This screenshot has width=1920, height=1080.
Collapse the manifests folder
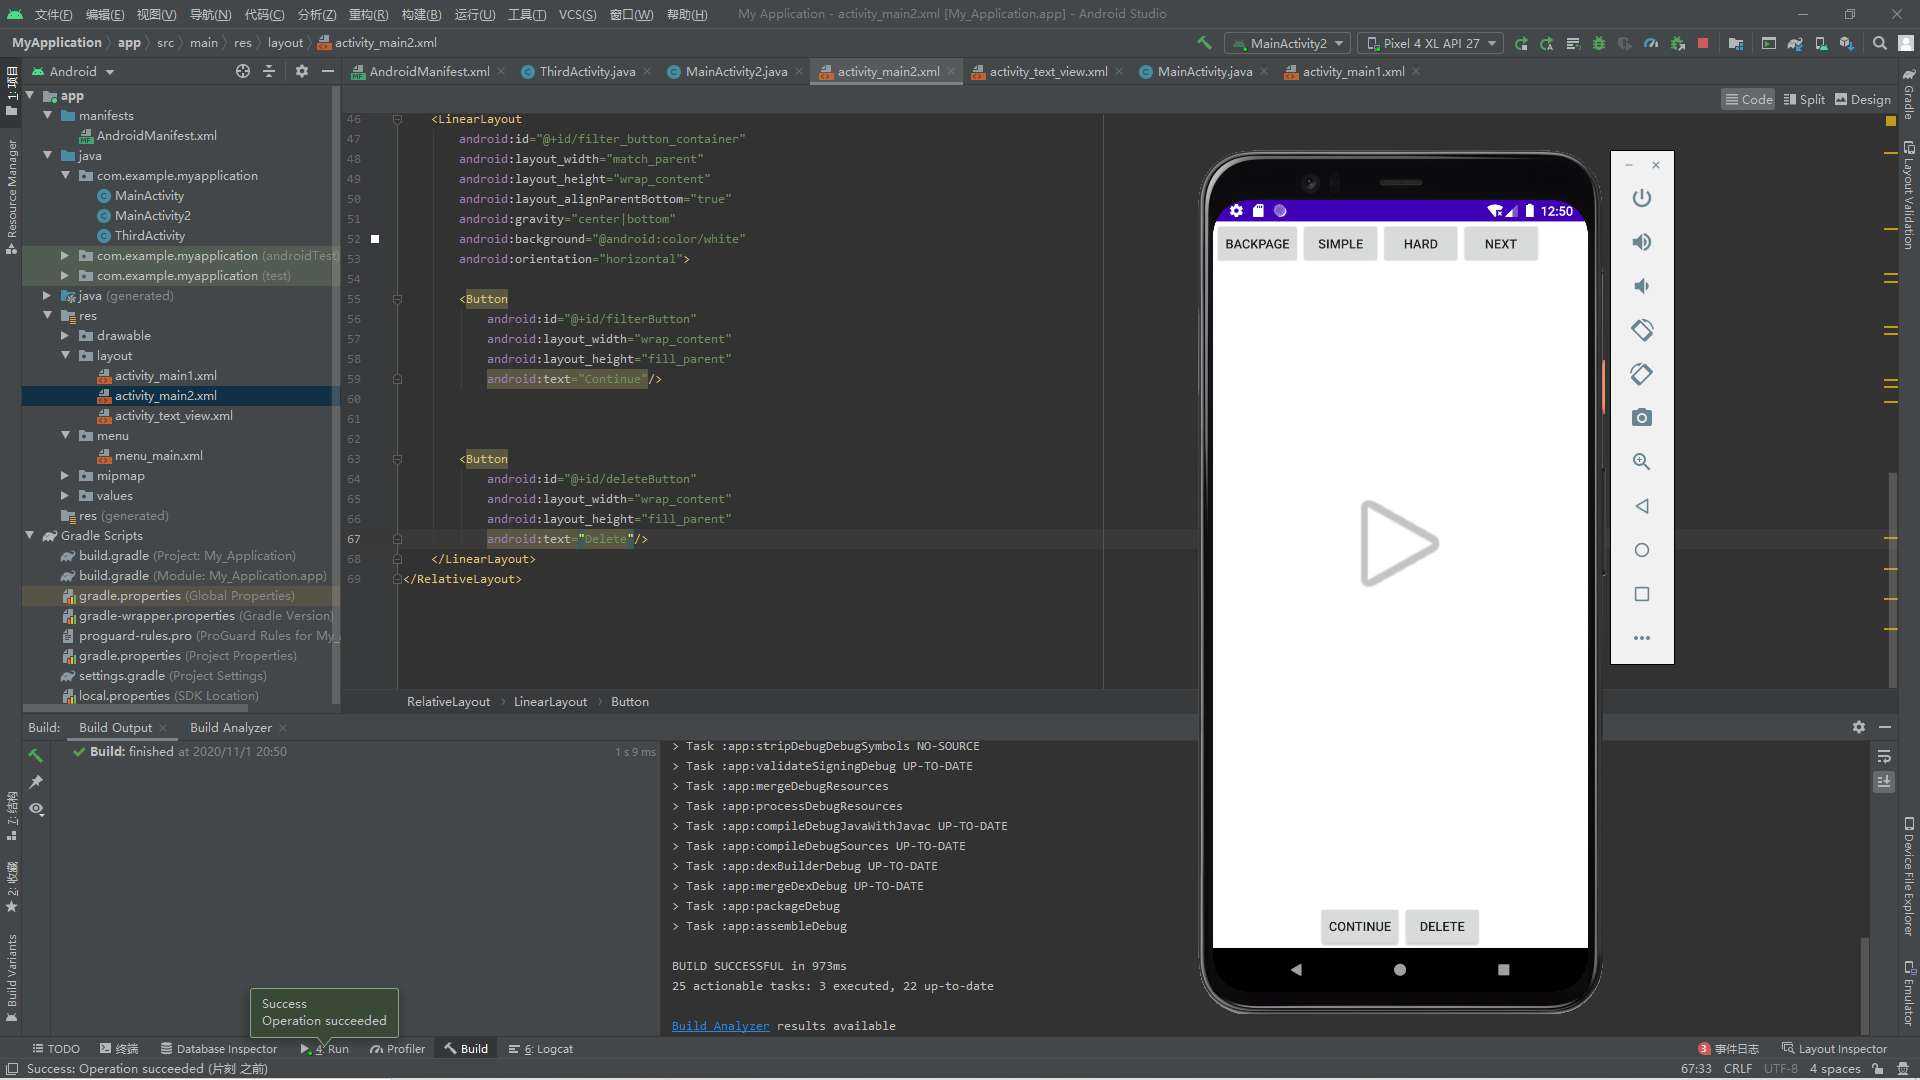coord(47,116)
